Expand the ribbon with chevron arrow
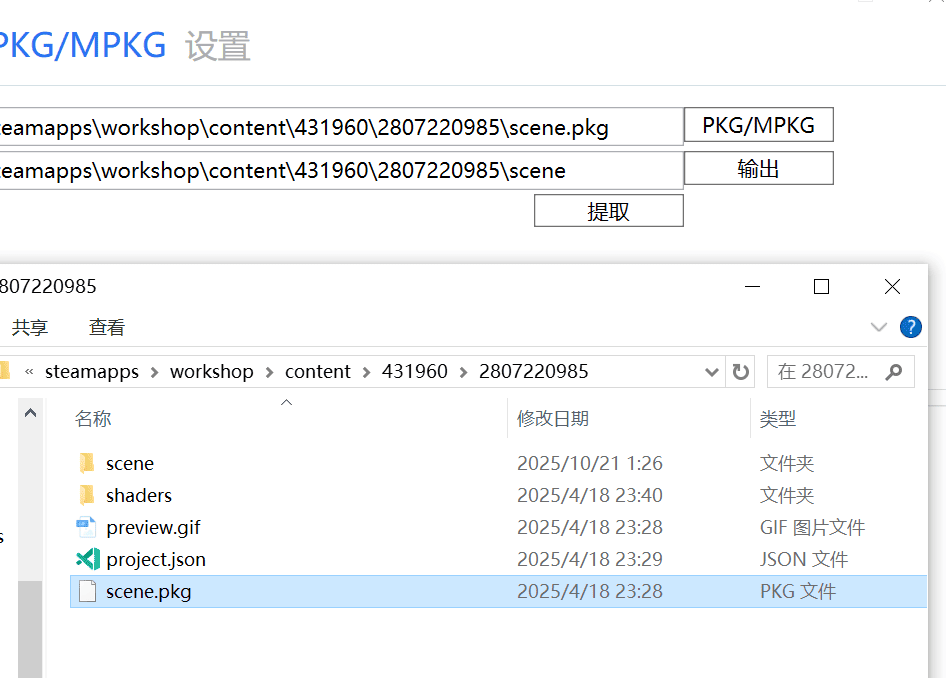This screenshot has height=678, width=946. 879,327
